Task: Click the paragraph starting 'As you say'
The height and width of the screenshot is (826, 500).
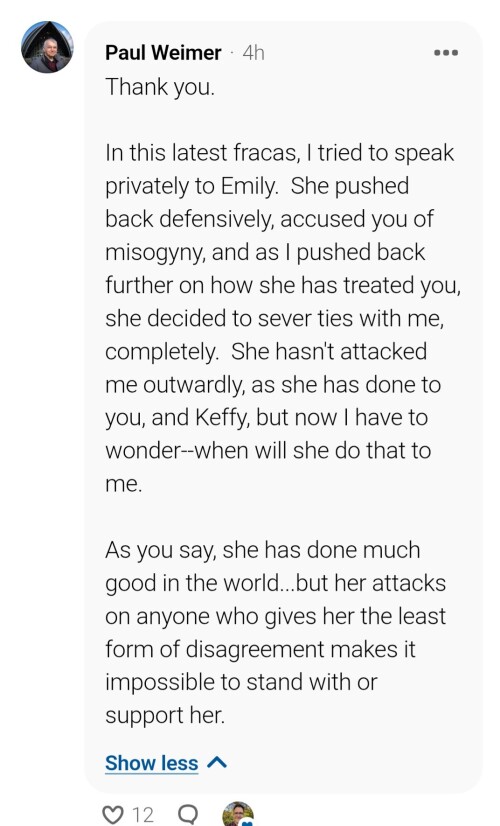Action: 276,633
